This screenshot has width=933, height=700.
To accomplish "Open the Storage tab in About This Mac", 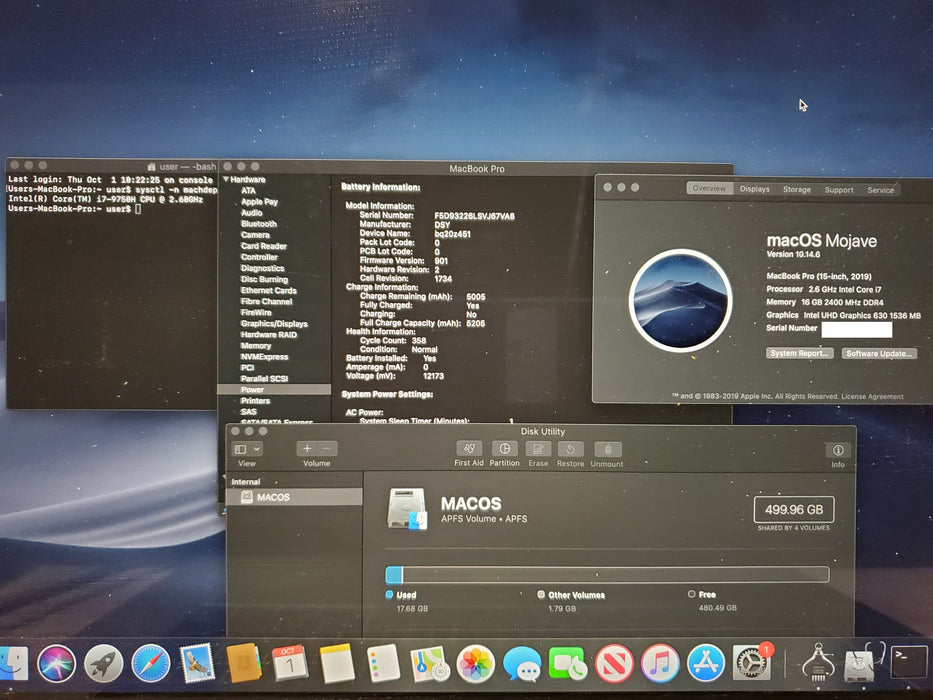I will click(x=797, y=189).
